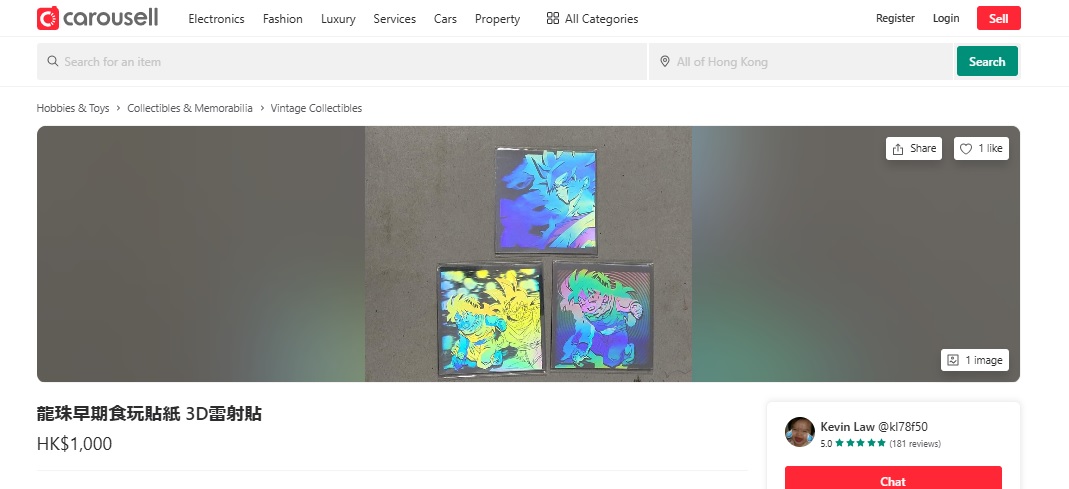Click the share arrow icon

tap(898, 149)
